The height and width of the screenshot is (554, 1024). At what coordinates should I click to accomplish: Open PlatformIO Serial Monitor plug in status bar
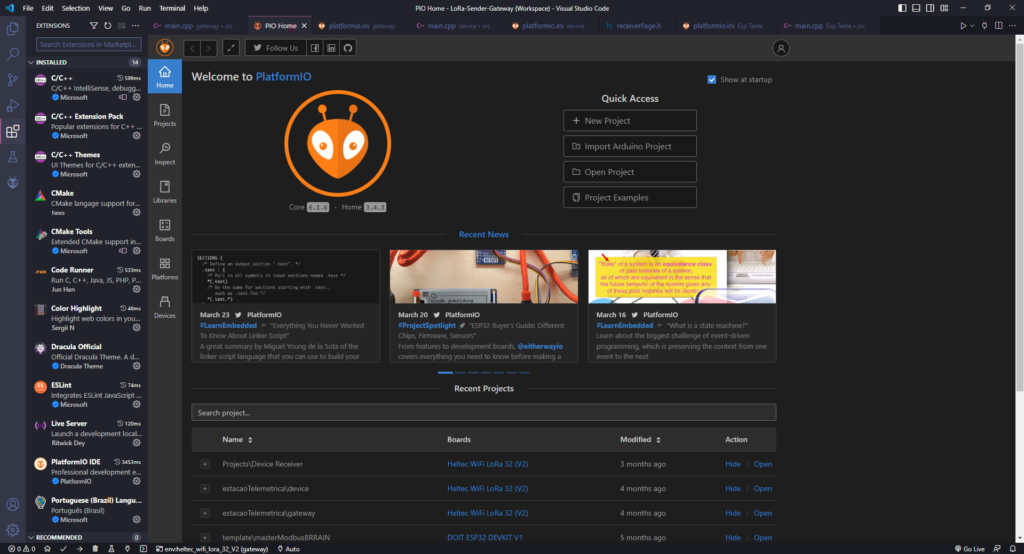coord(127,549)
